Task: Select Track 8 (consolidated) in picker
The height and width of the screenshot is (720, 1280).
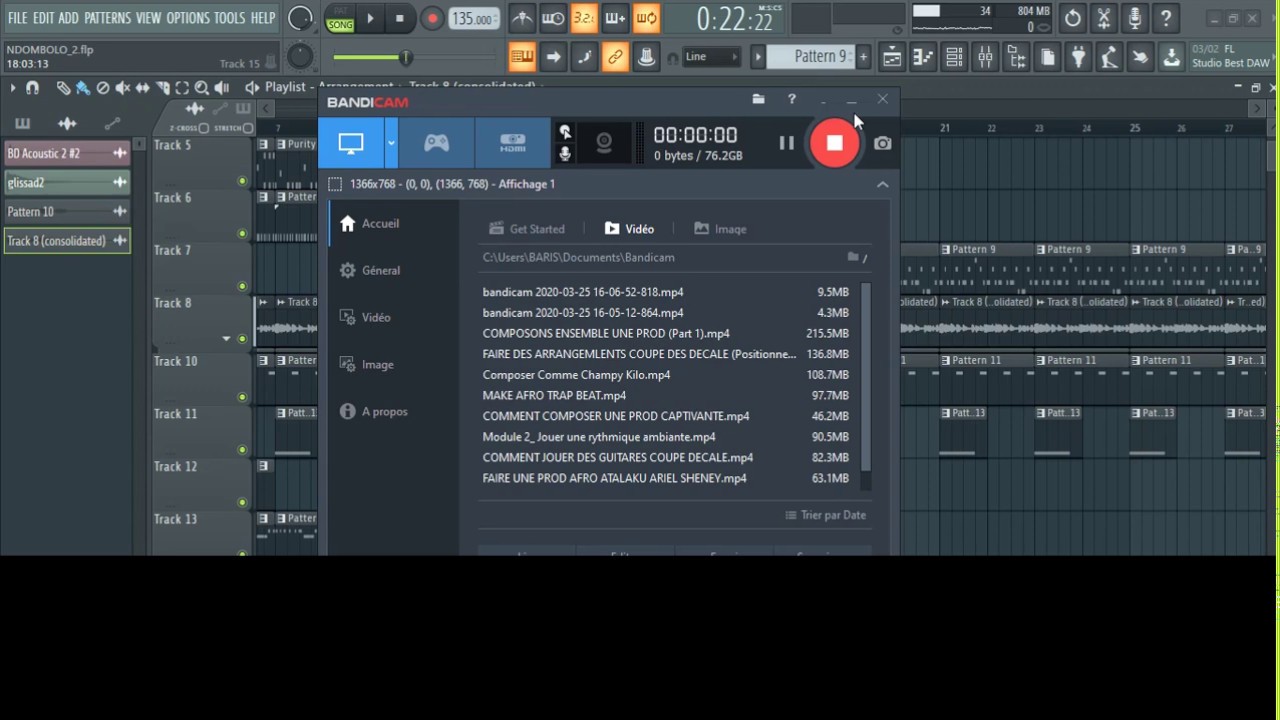Action: point(67,241)
